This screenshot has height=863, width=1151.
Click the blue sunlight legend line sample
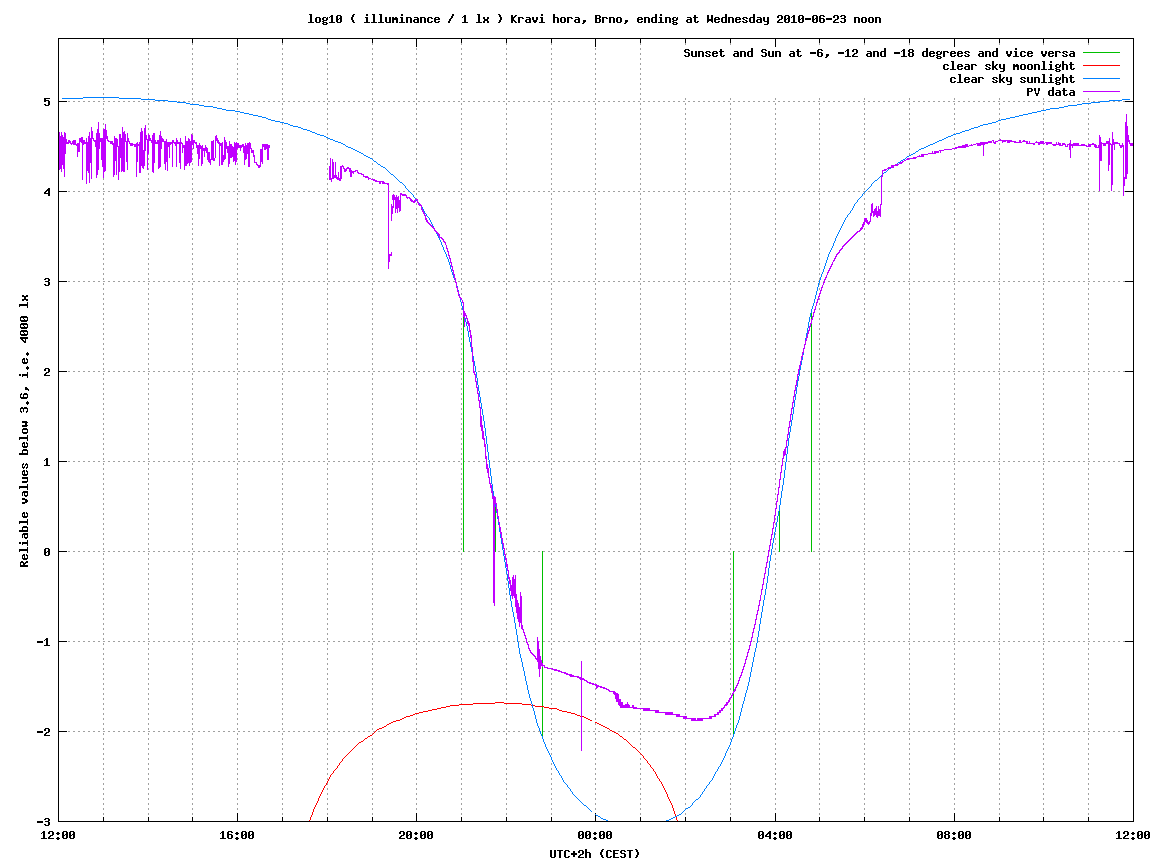click(1101, 79)
